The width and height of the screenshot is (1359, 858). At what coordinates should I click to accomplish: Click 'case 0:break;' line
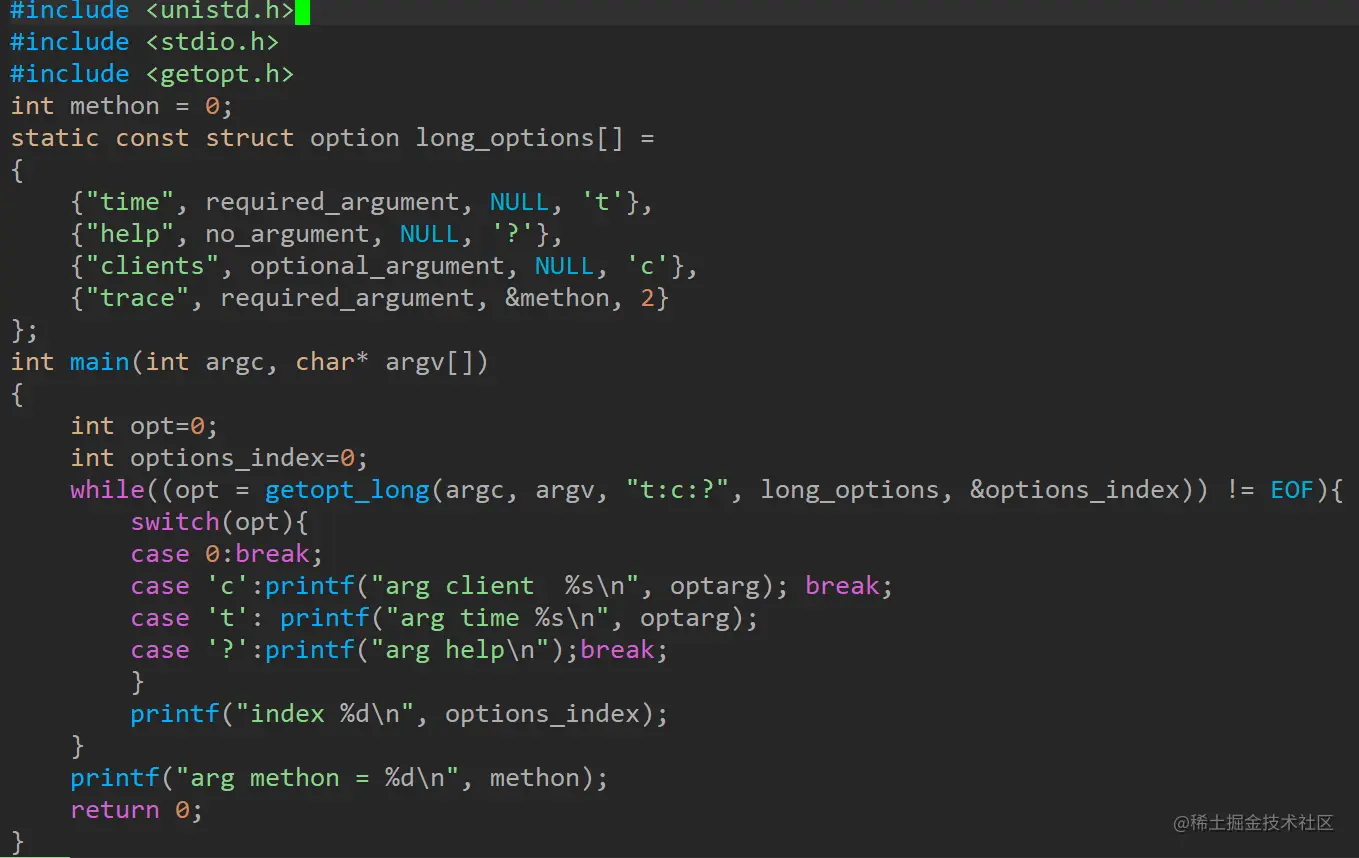227,554
